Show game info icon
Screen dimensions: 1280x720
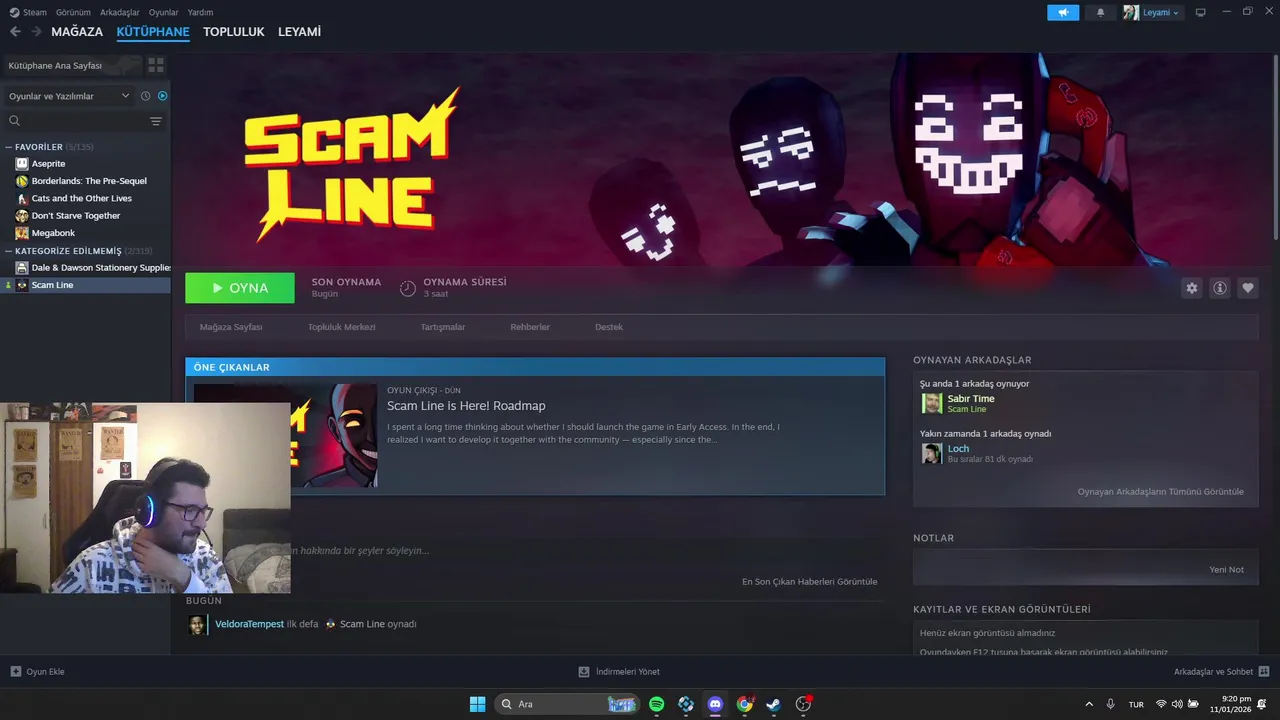point(1220,288)
